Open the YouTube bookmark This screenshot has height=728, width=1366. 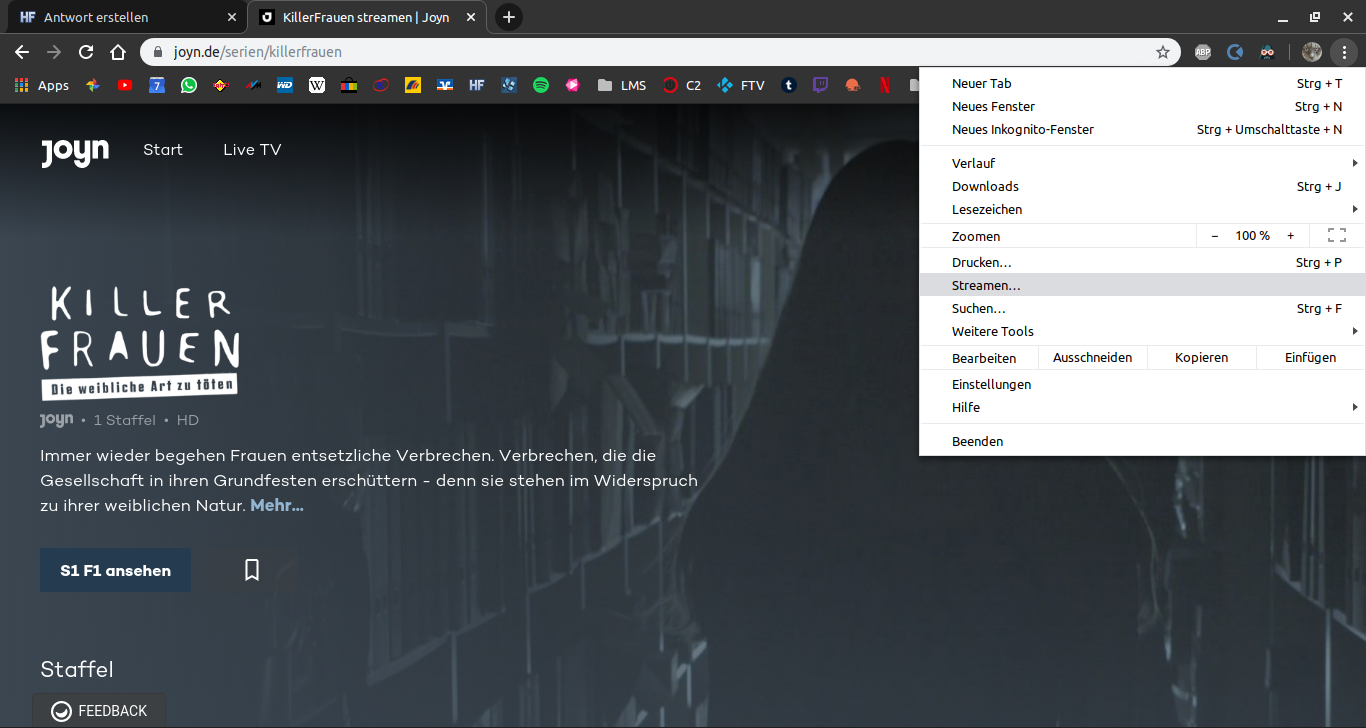pyautogui.click(x=124, y=86)
